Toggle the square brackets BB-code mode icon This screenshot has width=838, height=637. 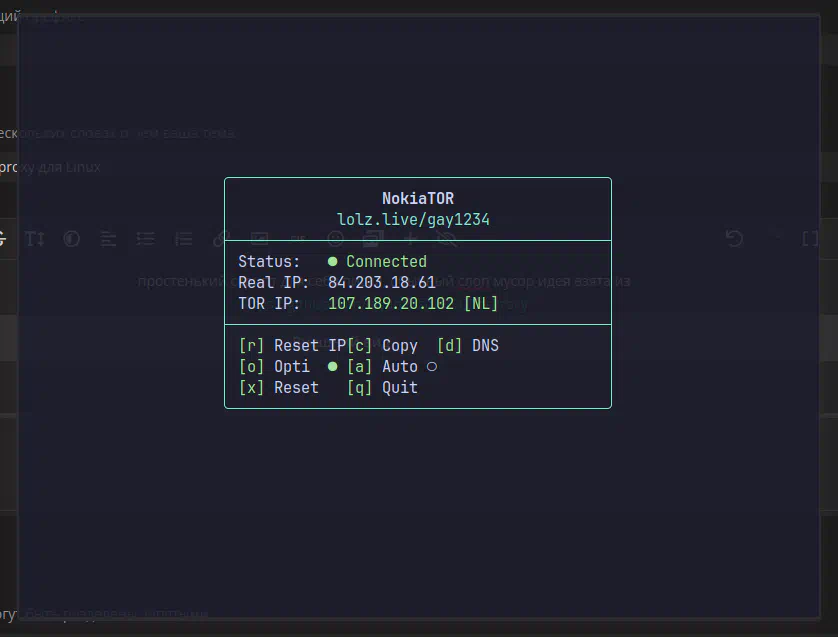tap(810, 238)
